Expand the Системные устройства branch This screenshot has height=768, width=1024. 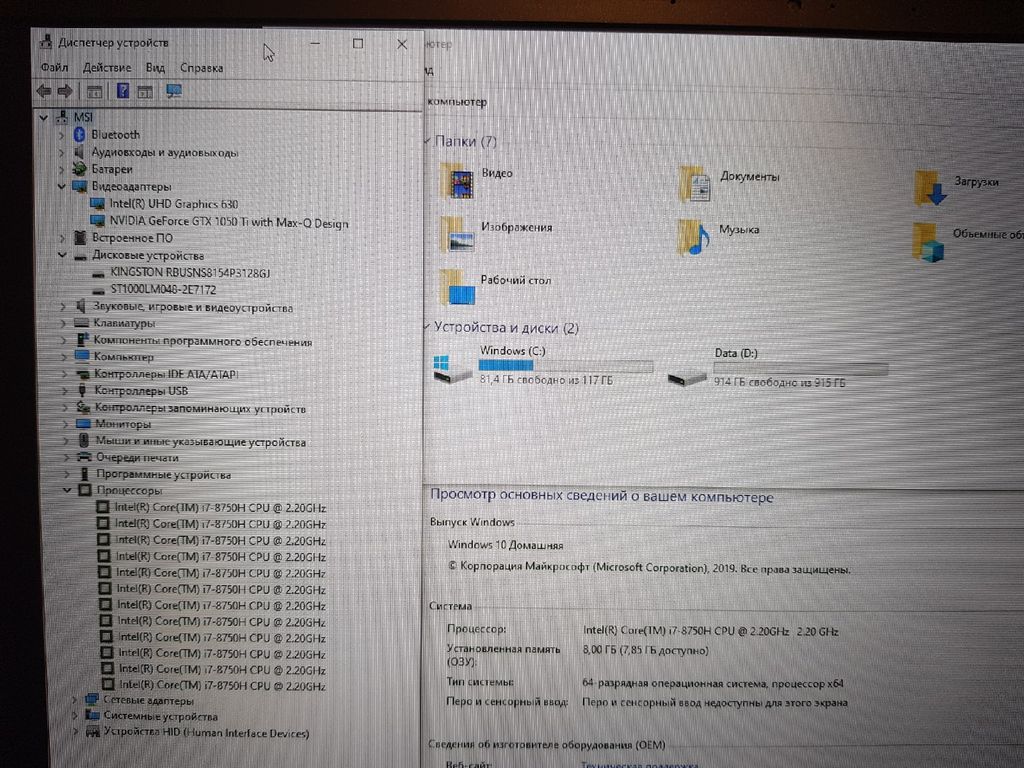click(x=75, y=716)
